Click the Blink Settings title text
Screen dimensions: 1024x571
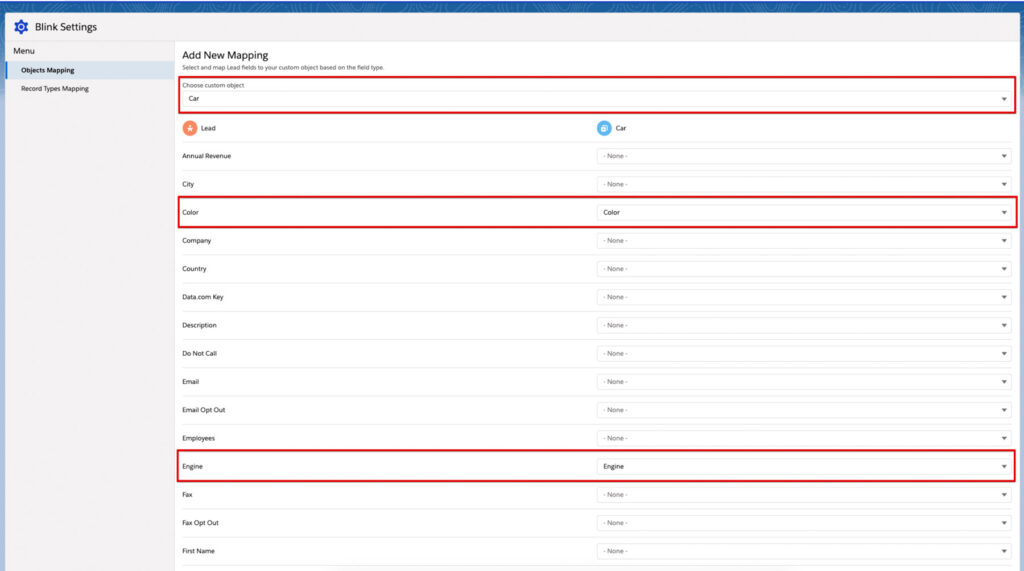[x=66, y=27]
